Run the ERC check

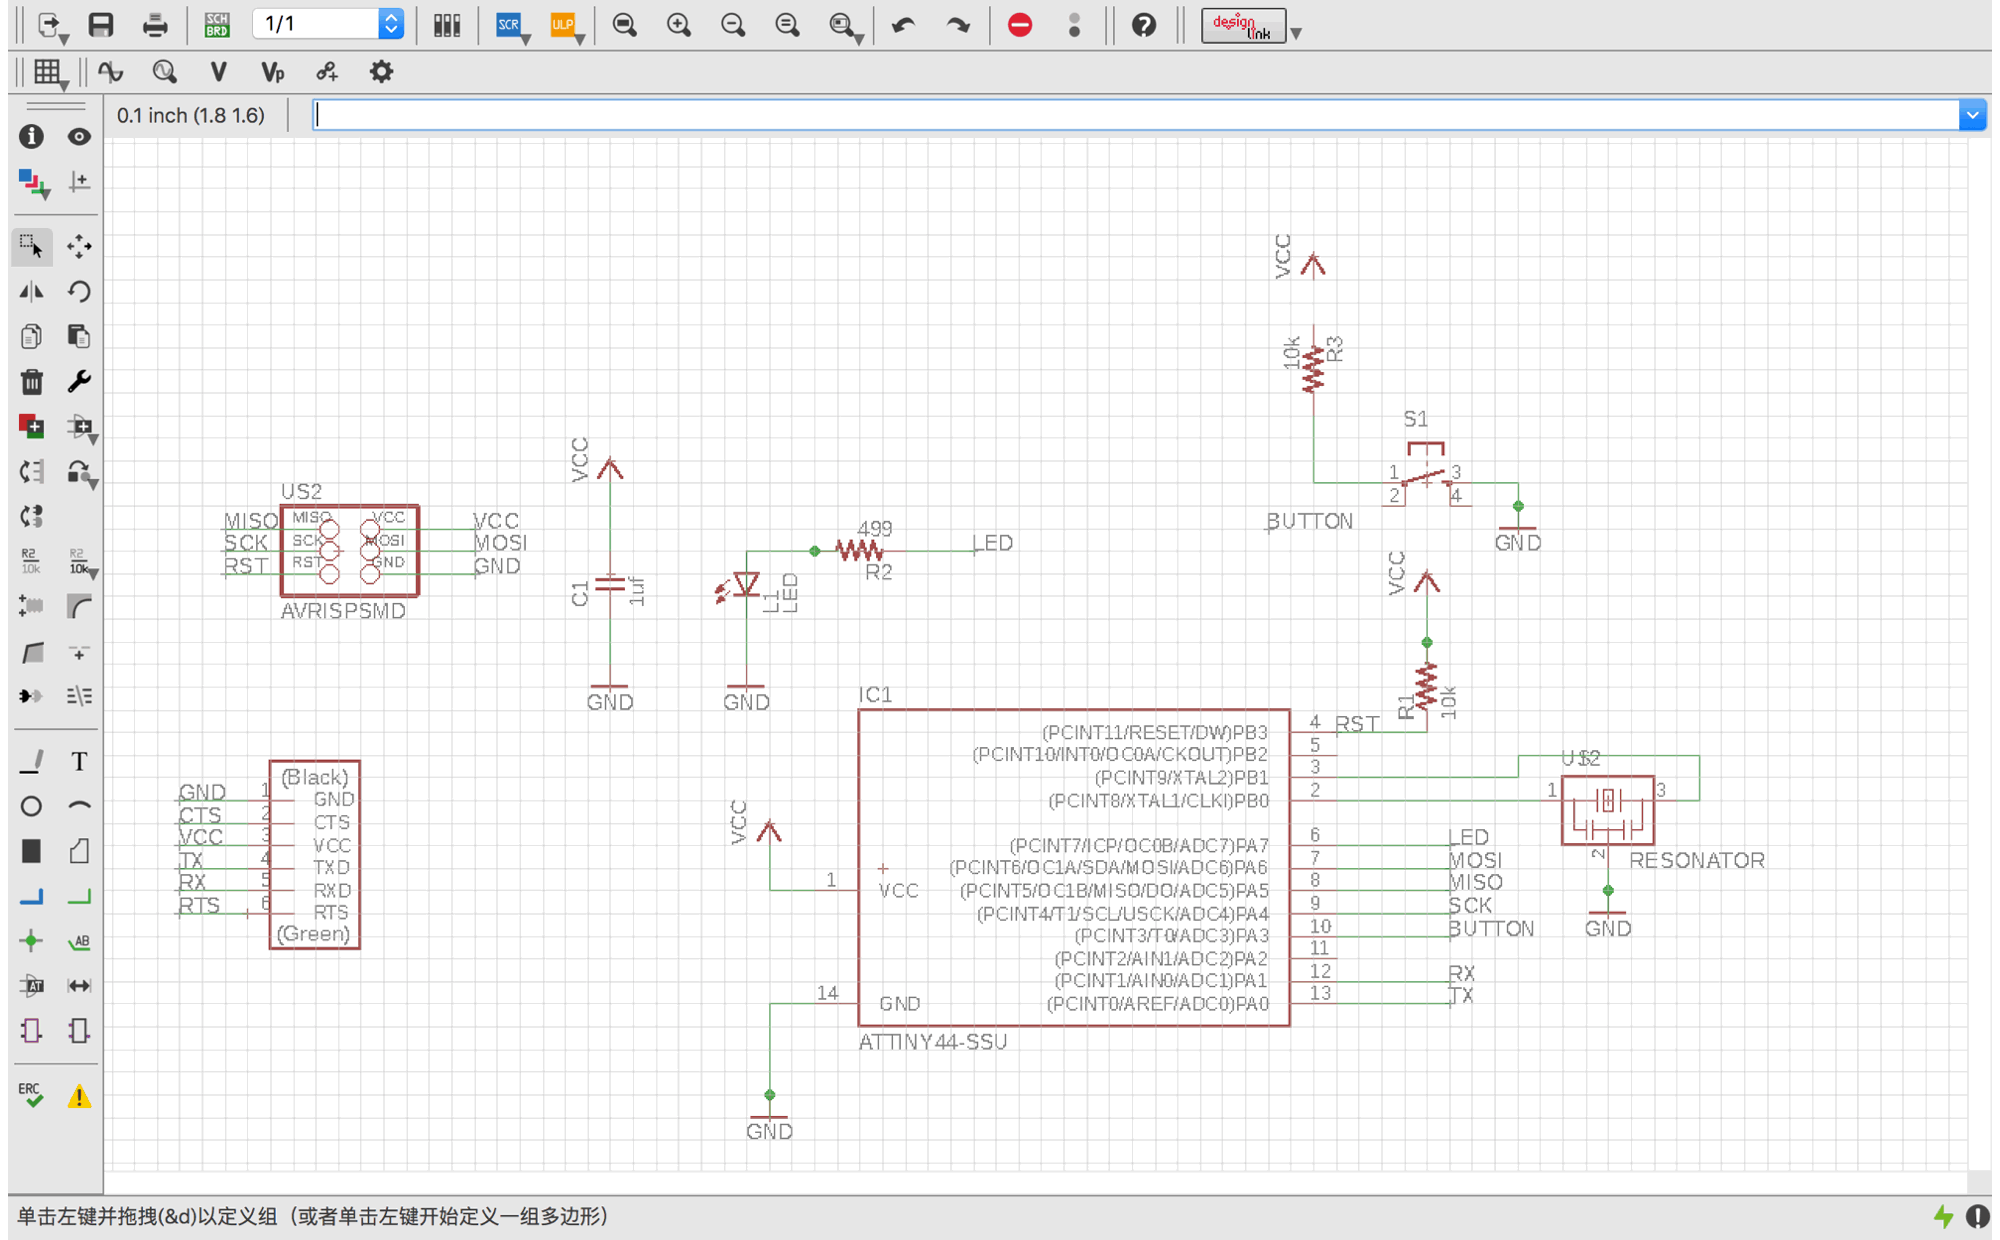point(31,1095)
